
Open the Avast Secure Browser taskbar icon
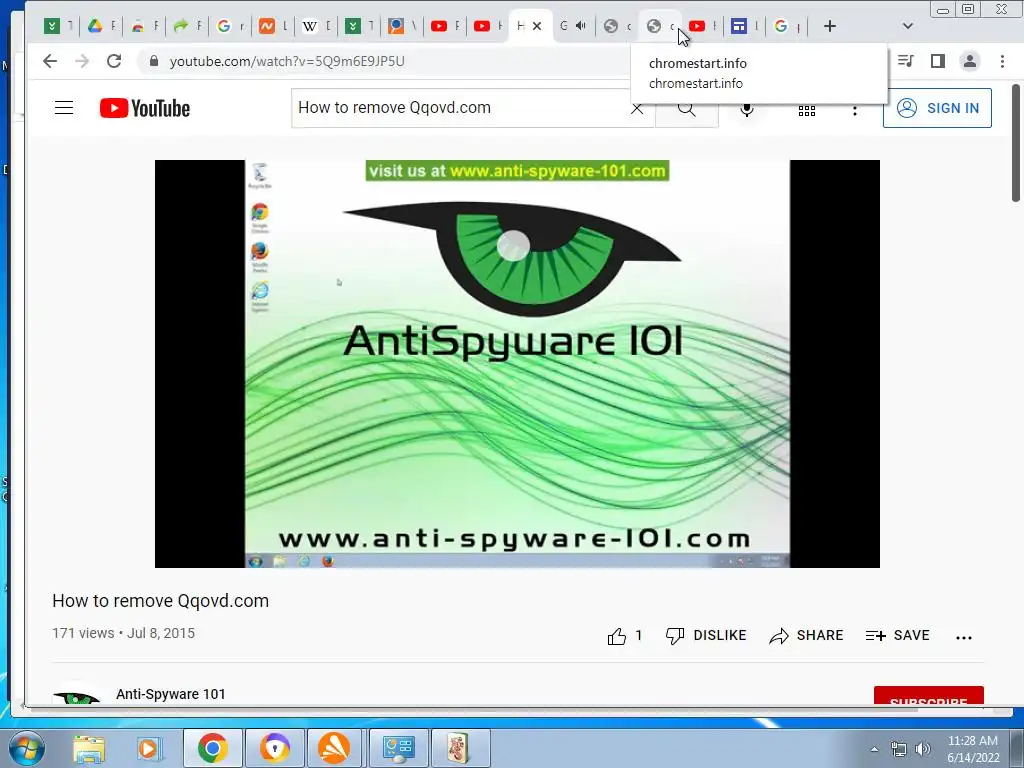coord(274,748)
